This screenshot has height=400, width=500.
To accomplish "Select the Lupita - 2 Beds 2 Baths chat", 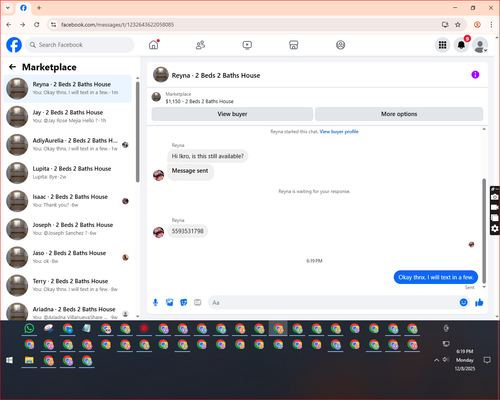I will click(68, 173).
